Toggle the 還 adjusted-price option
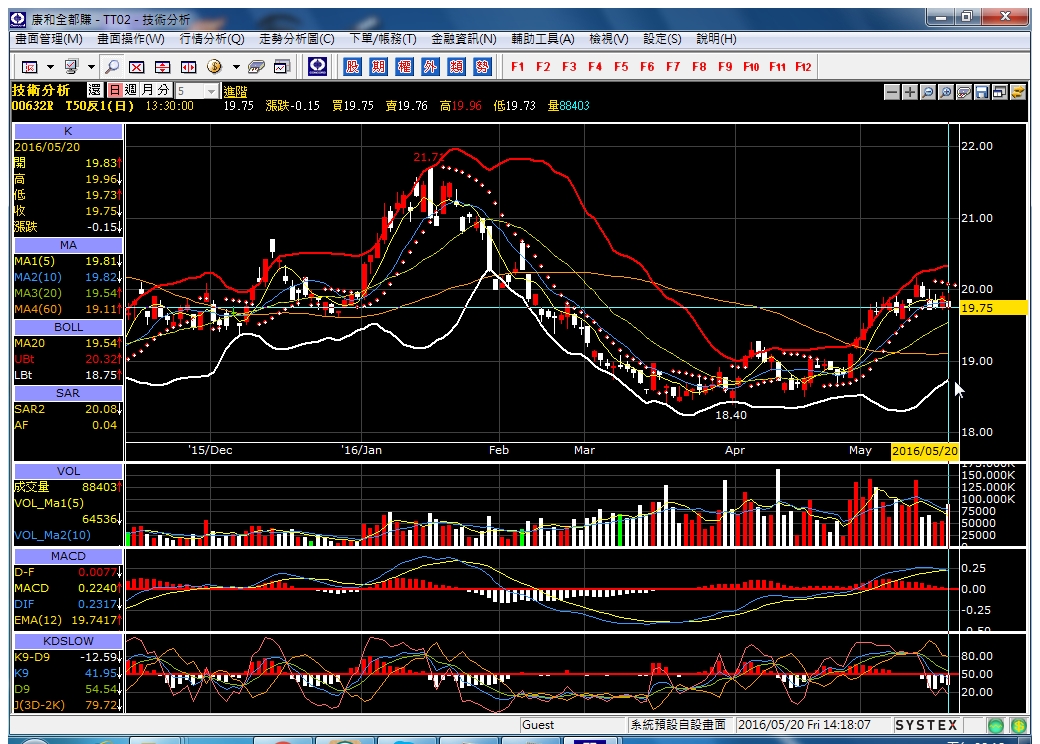This screenshot has height=744, width=1040. click(x=95, y=90)
